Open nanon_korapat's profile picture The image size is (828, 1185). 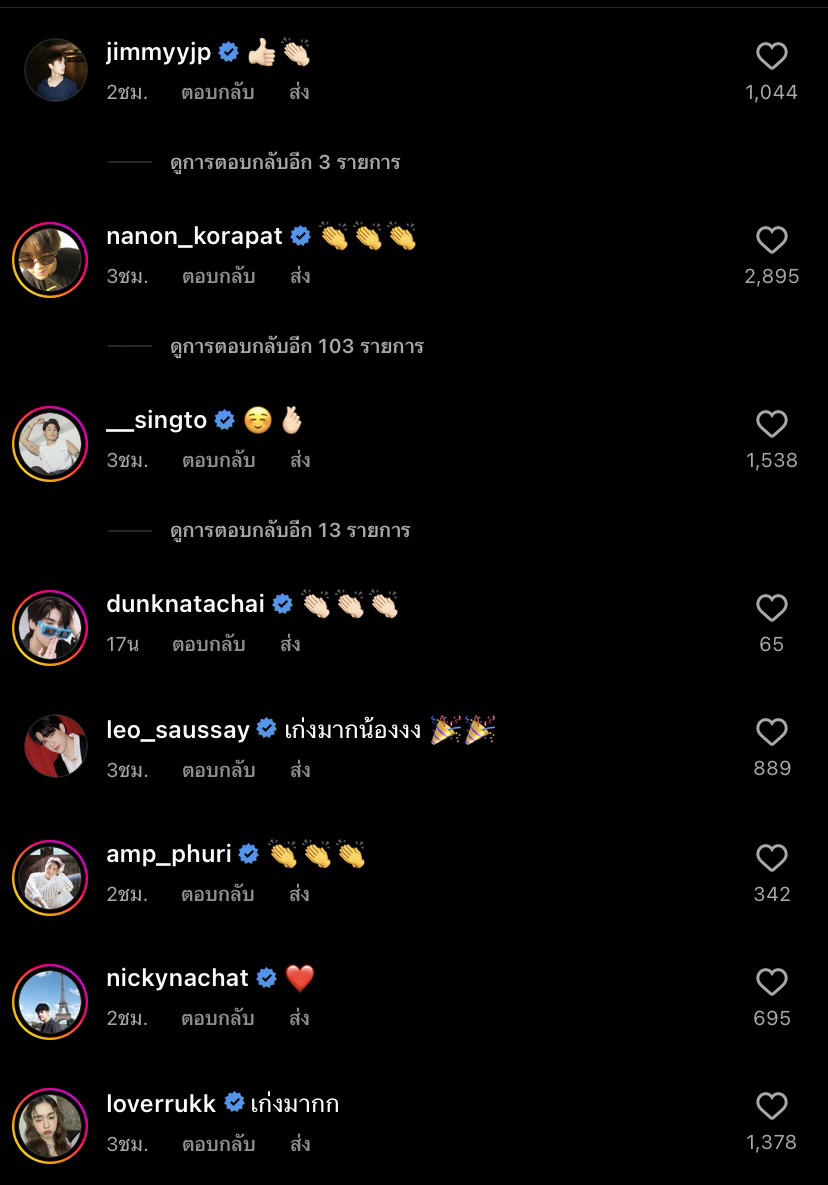[x=50, y=259]
